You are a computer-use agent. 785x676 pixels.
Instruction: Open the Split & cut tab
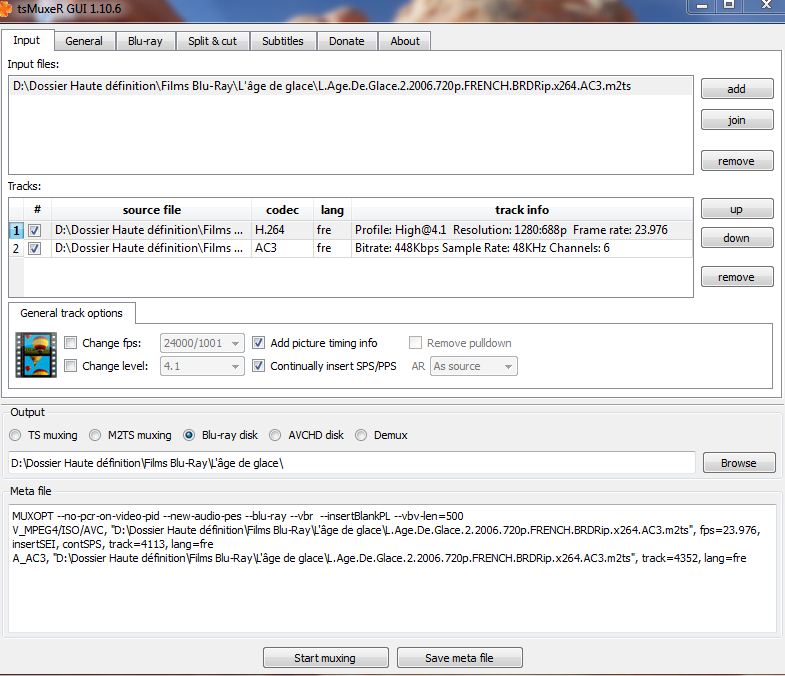[213, 41]
